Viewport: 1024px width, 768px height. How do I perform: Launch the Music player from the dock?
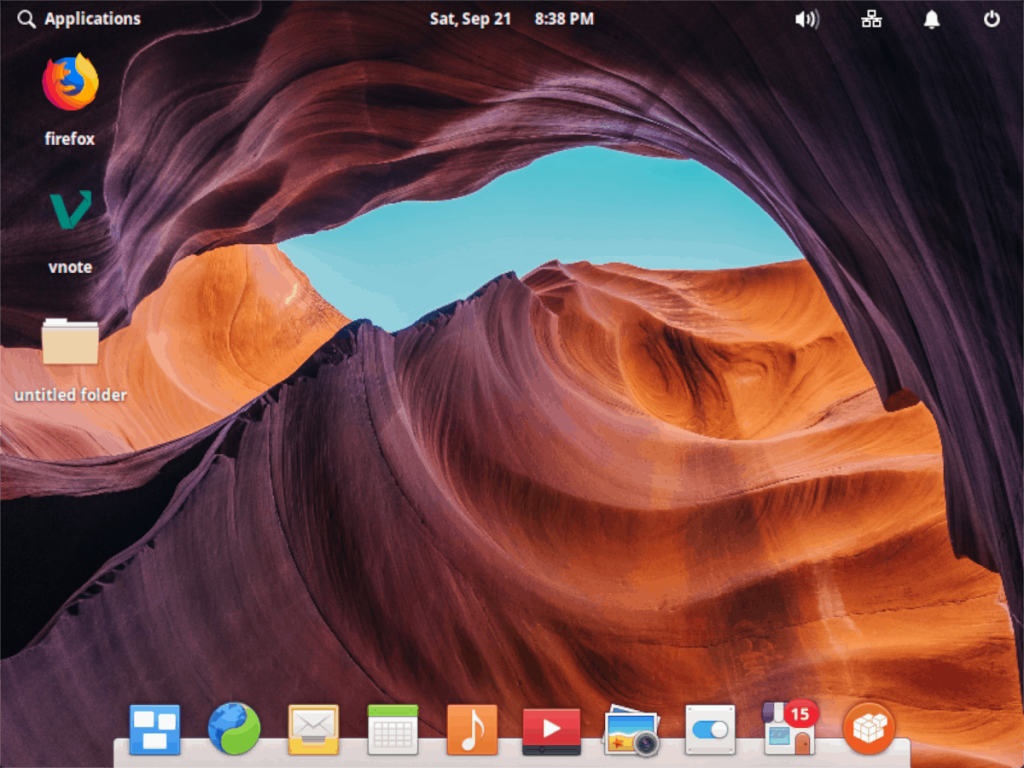tap(471, 729)
